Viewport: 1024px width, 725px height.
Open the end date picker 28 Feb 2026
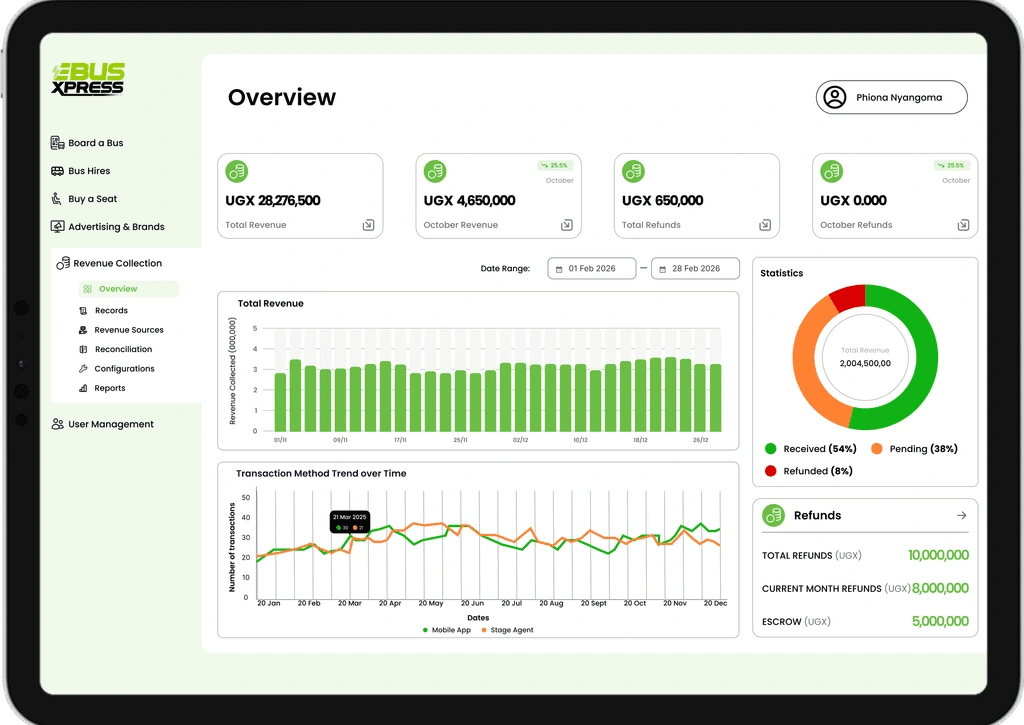(x=696, y=268)
